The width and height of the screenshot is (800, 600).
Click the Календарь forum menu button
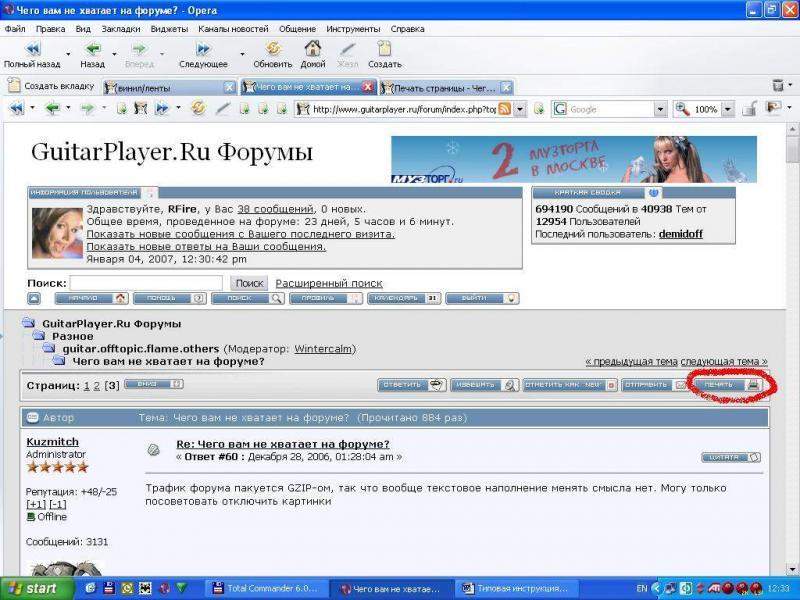pos(404,298)
